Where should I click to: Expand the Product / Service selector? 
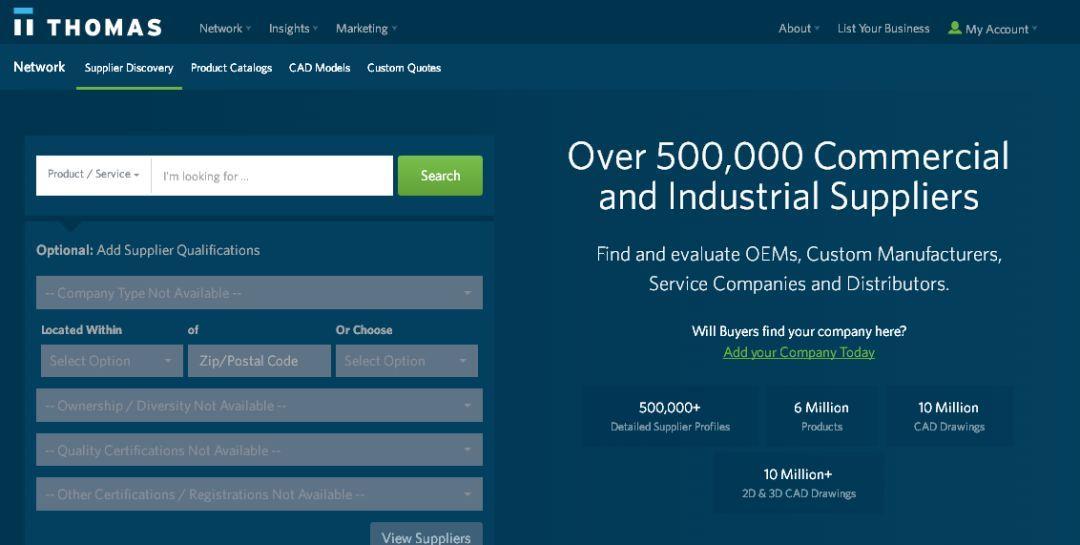click(94, 175)
